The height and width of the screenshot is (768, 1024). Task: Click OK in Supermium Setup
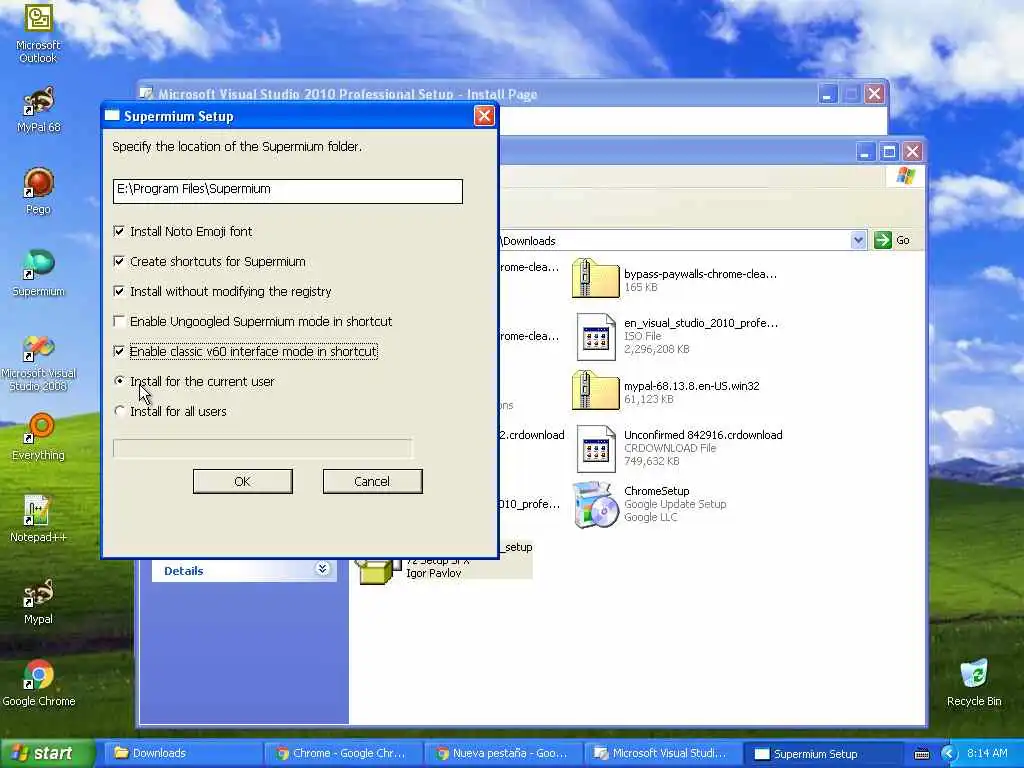pyautogui.click(x=242, y=481)
